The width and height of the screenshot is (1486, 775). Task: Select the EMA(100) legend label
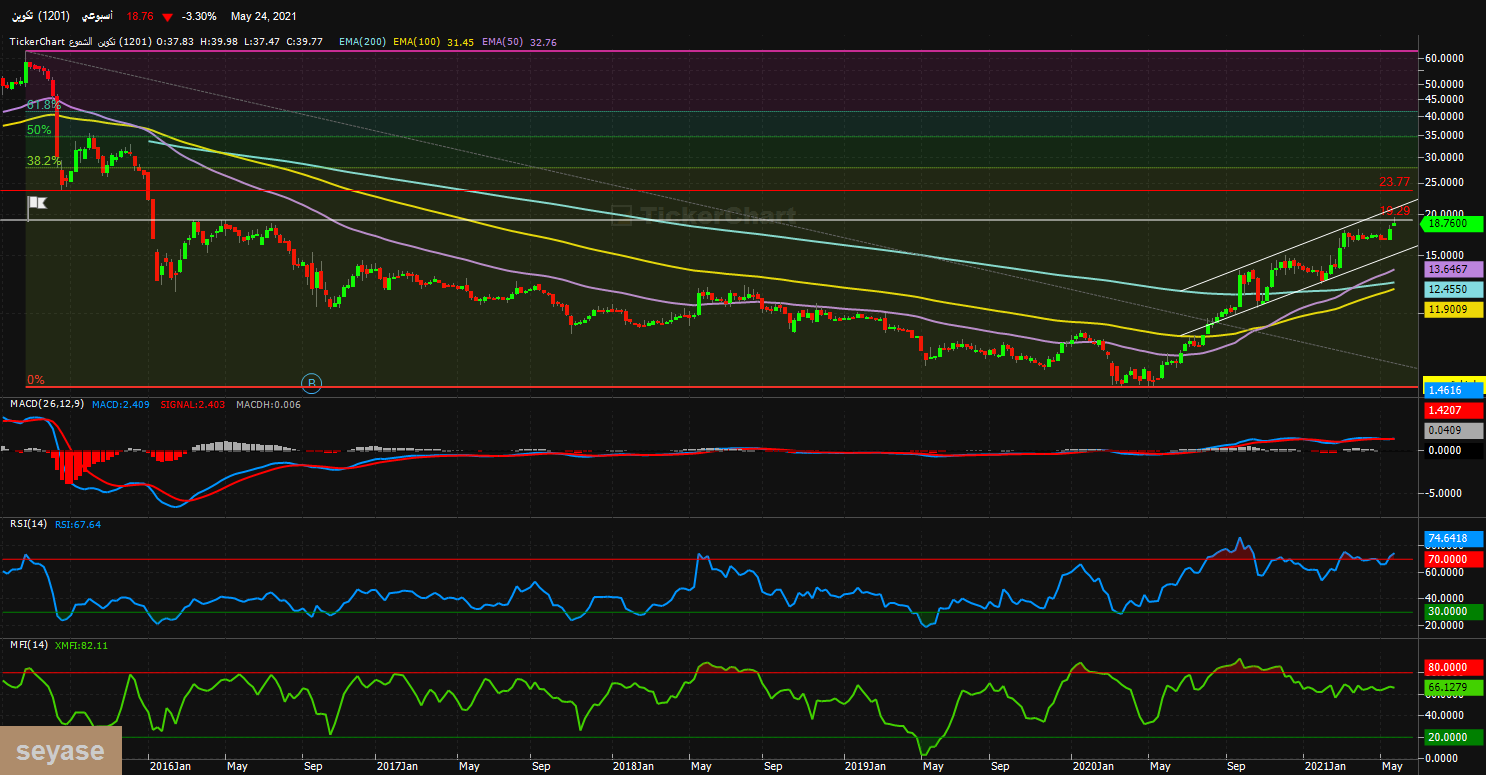[x=416, y=42]
